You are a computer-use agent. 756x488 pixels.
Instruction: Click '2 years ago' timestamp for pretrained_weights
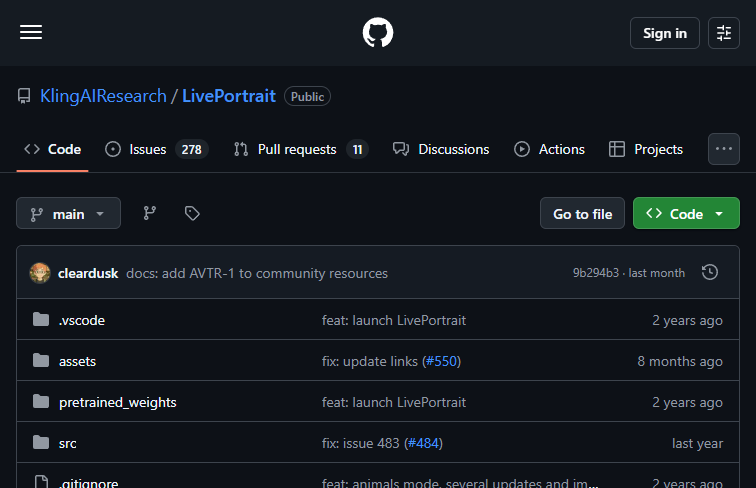pos(687,402)
